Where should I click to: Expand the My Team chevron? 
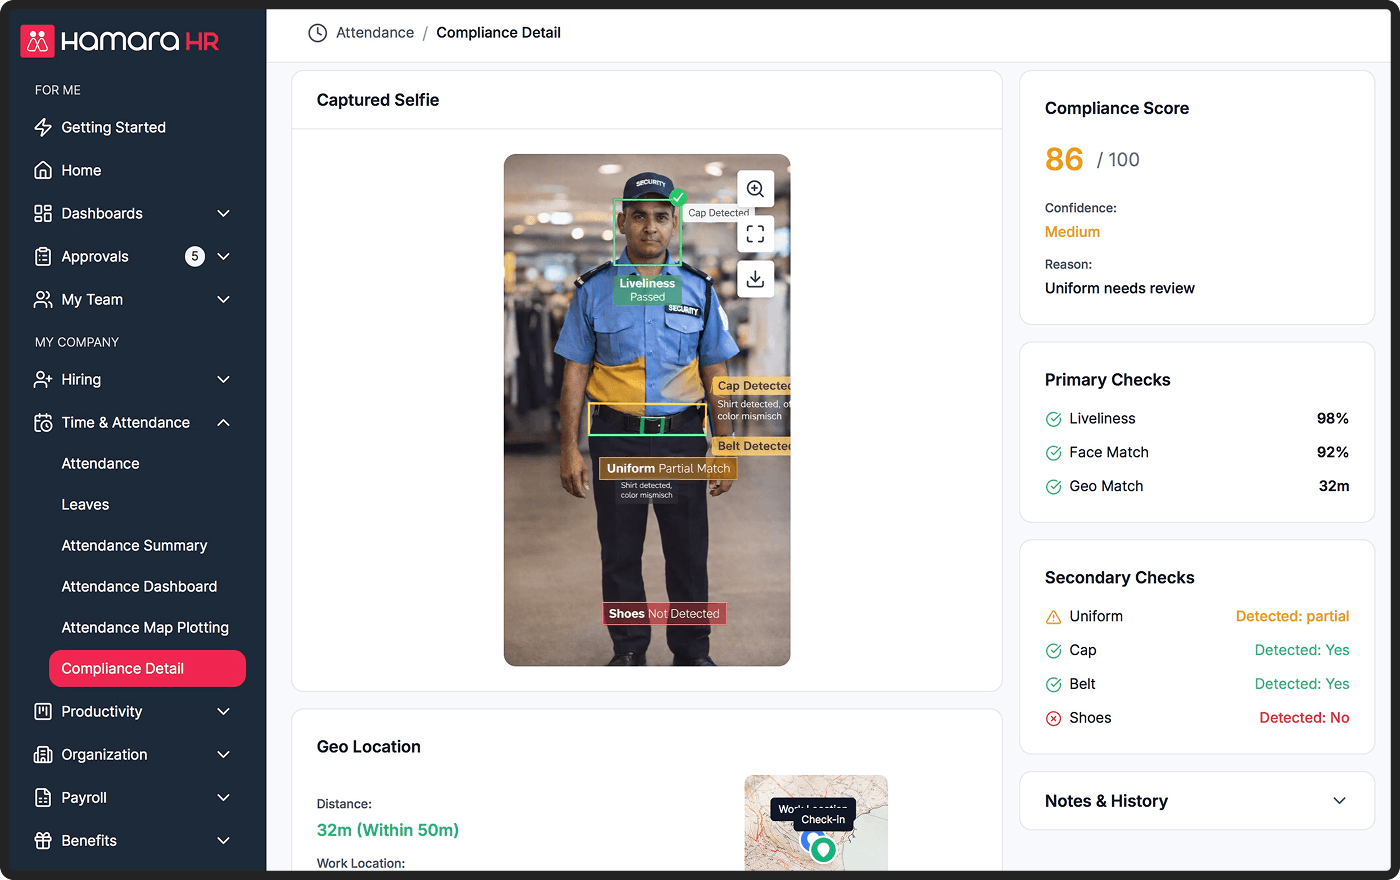point(224,299)
